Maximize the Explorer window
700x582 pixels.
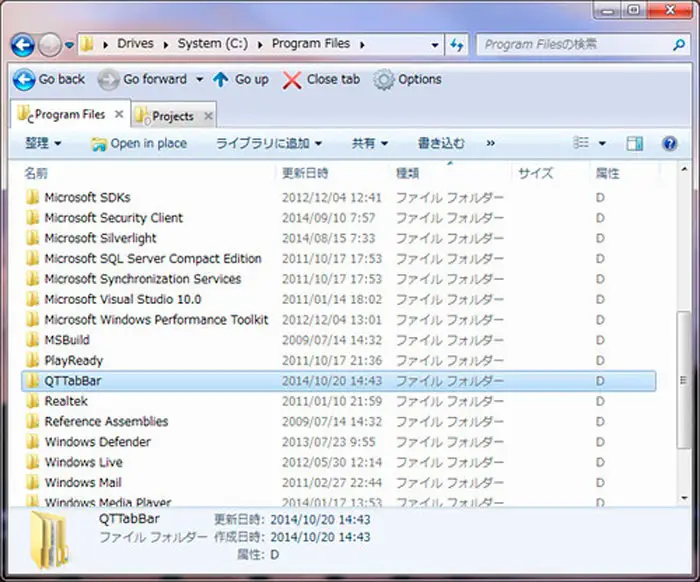[x=634, y=10]
